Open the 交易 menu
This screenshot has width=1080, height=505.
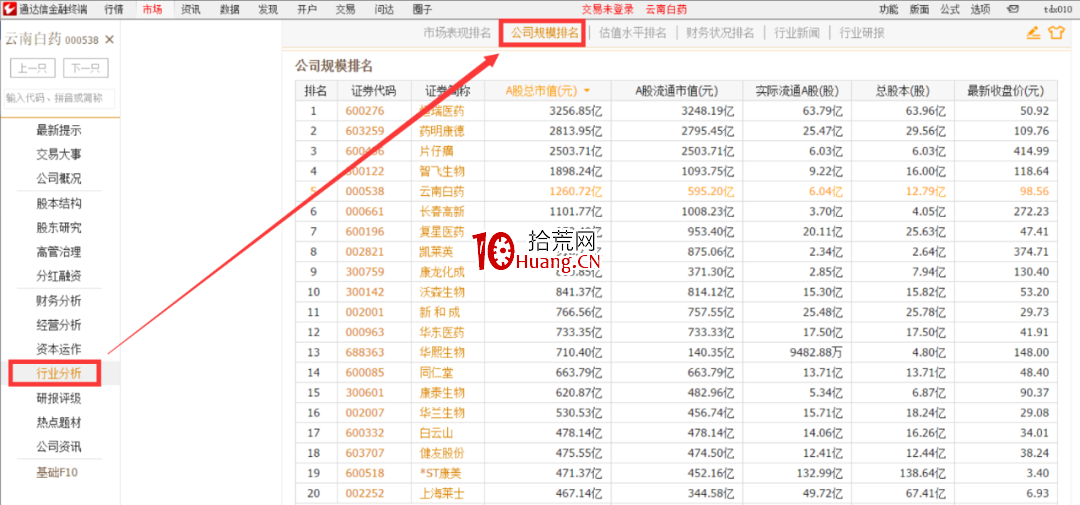click(x=345, y=10)
